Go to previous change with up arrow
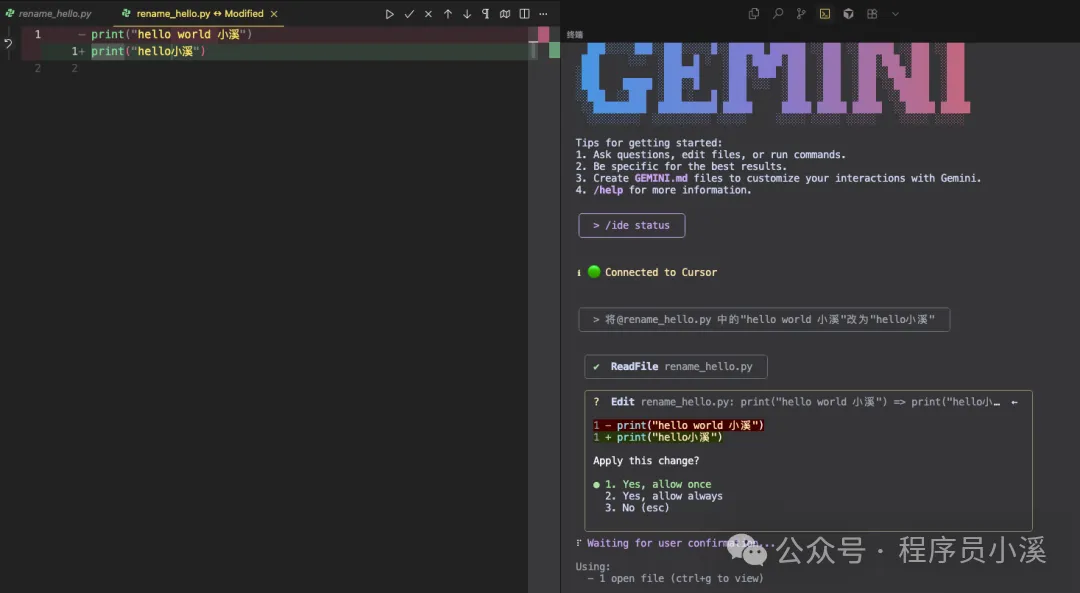Viewport: 1080px width, 593px height. pos(448,14)
